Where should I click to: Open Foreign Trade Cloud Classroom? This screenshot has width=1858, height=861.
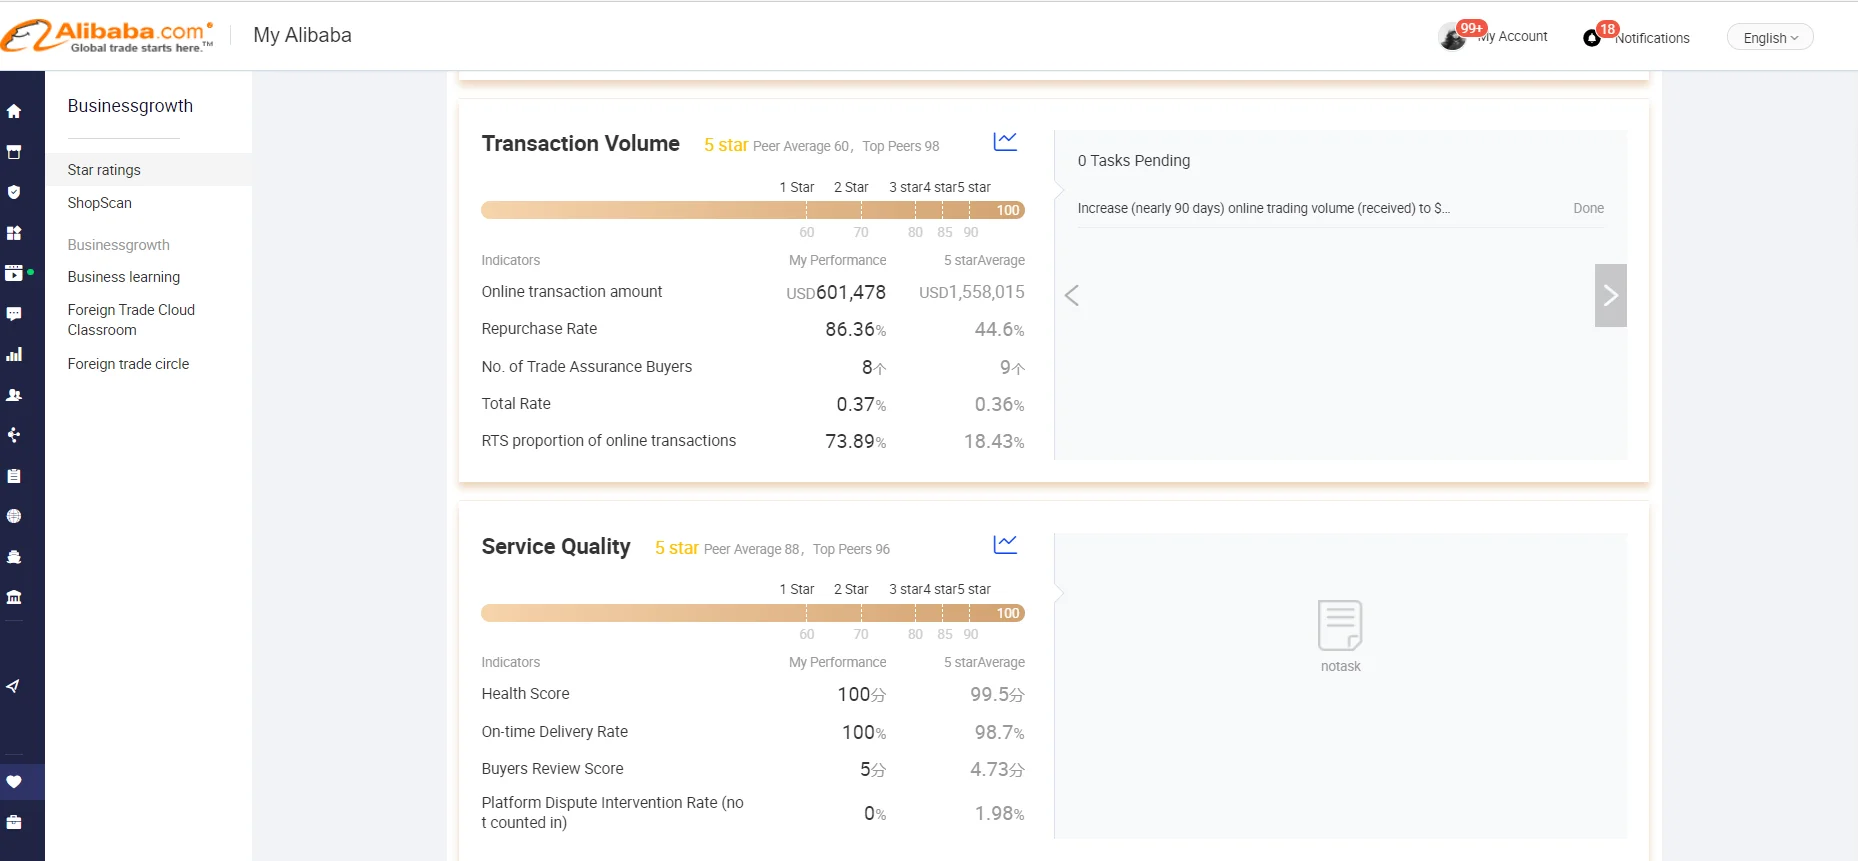(x=131, y=320)
